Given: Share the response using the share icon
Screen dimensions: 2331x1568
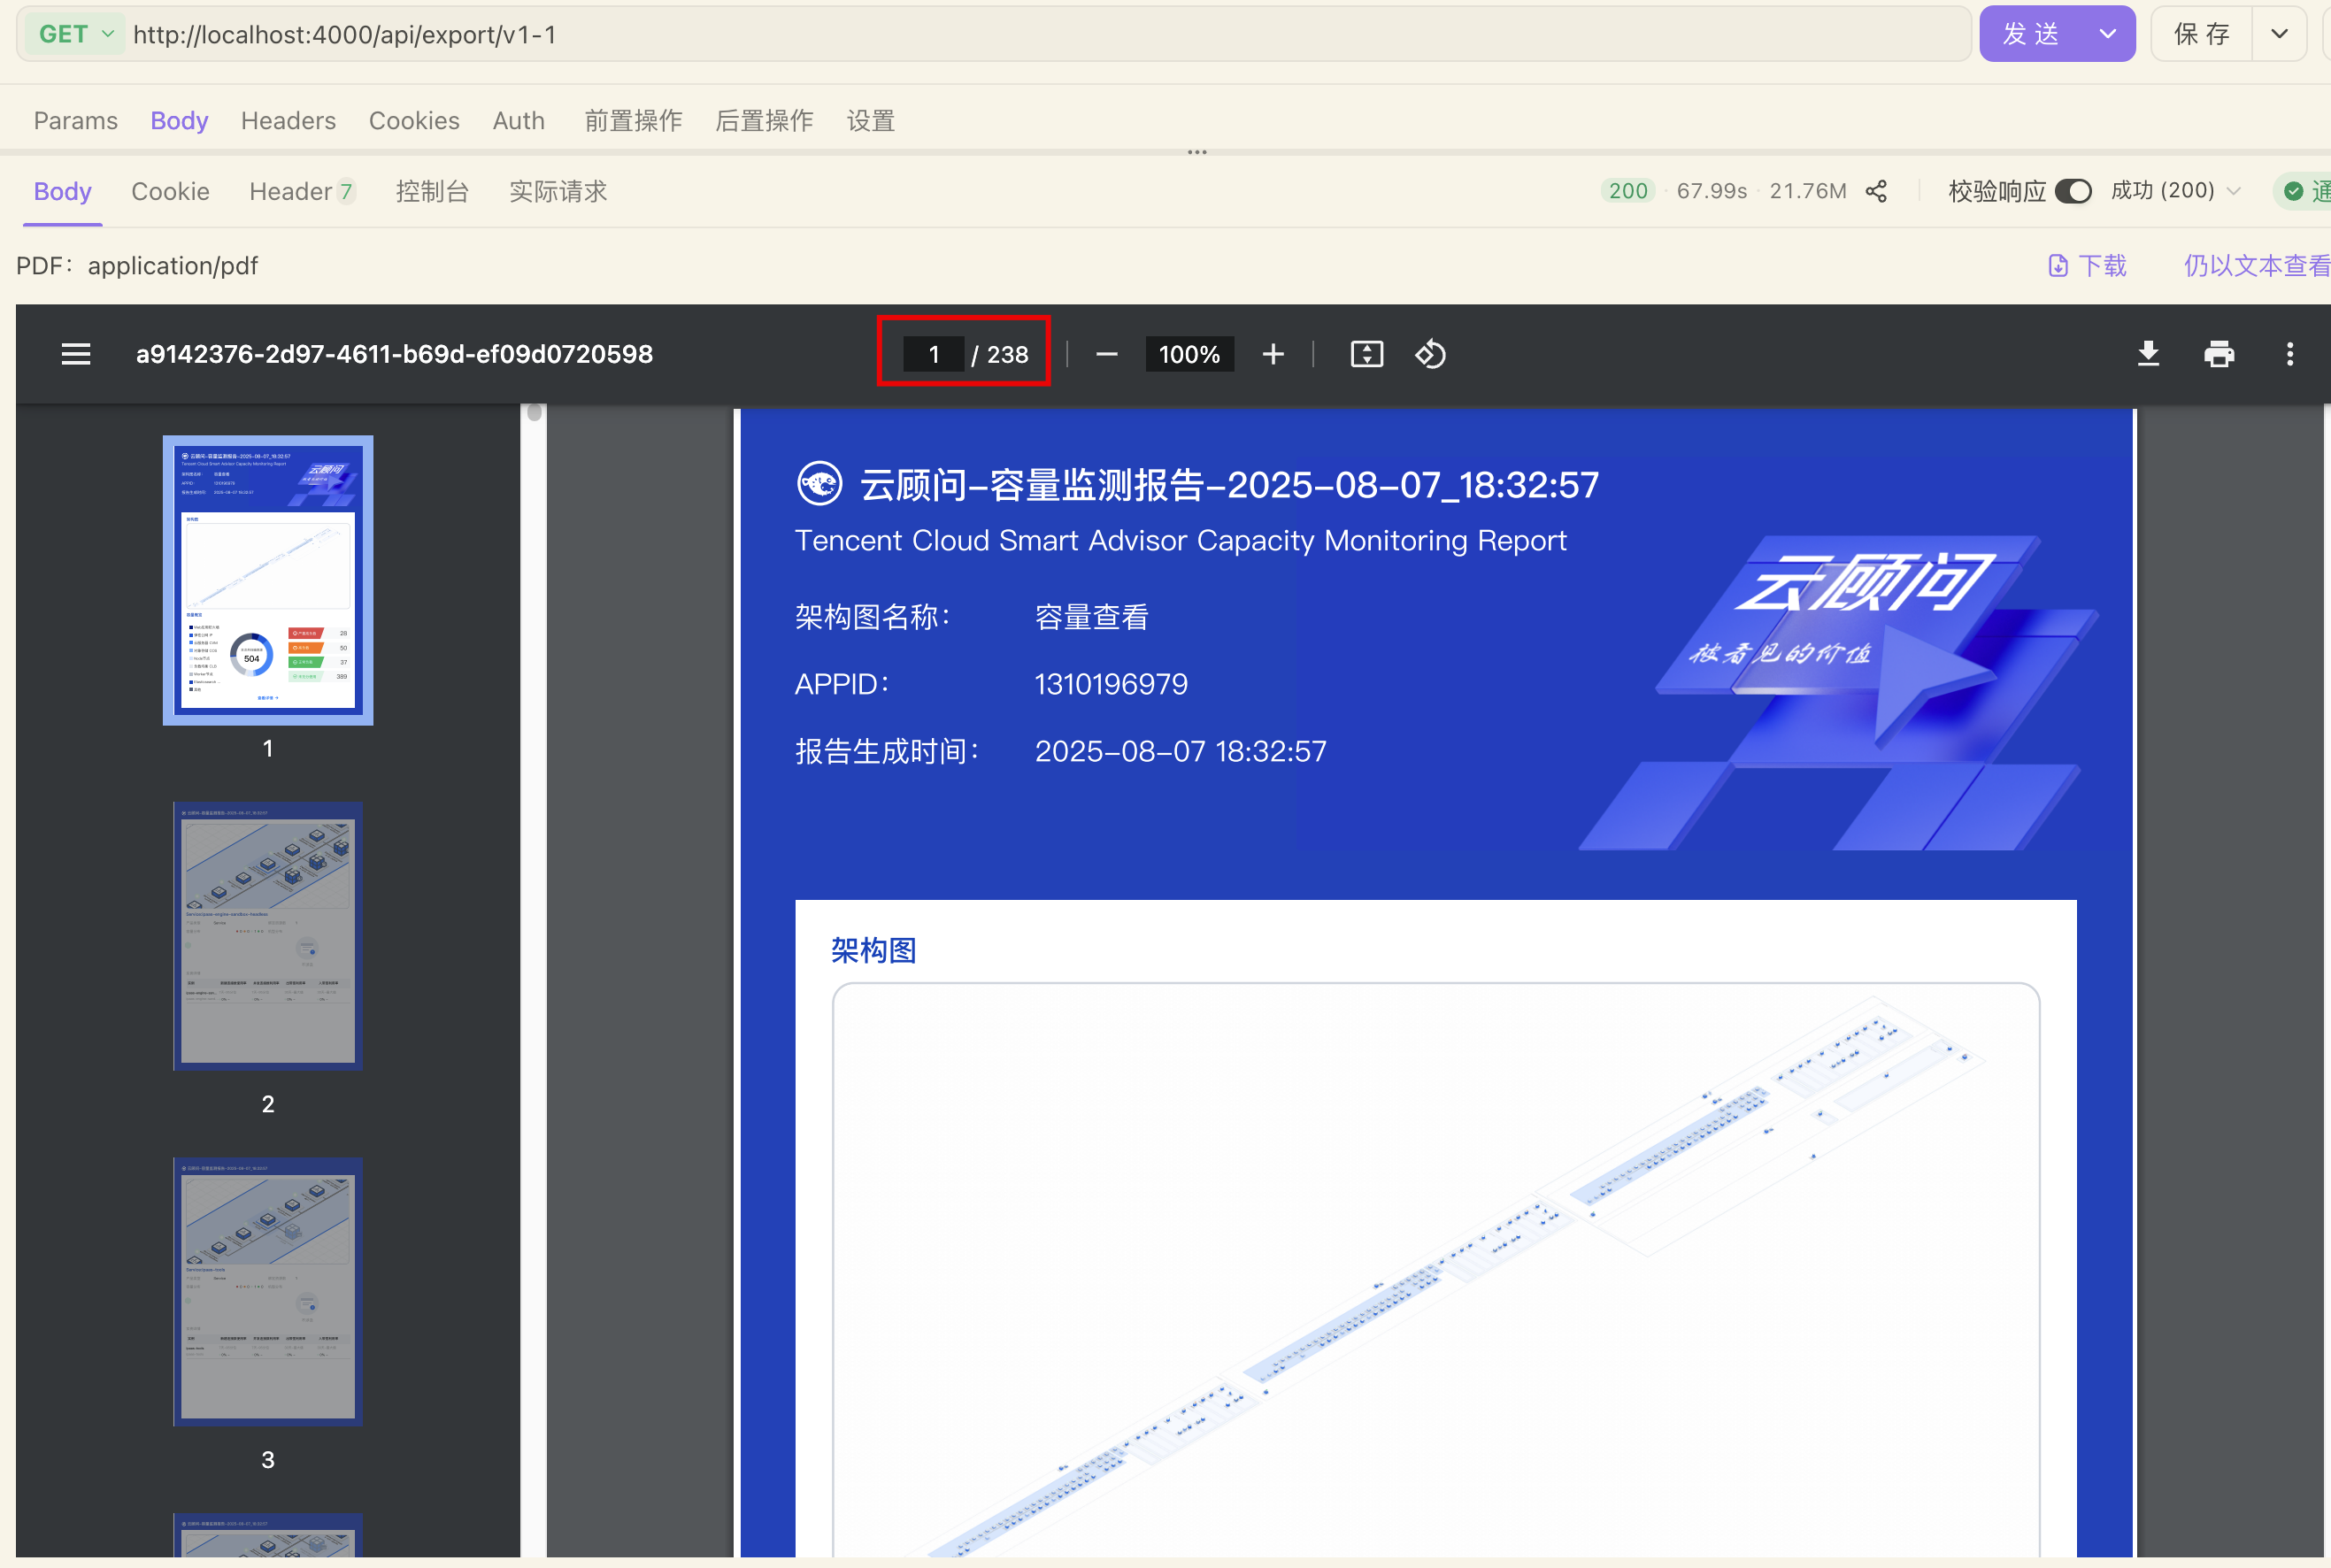Looking at the screenshot, I should (x=1876, y=191).
